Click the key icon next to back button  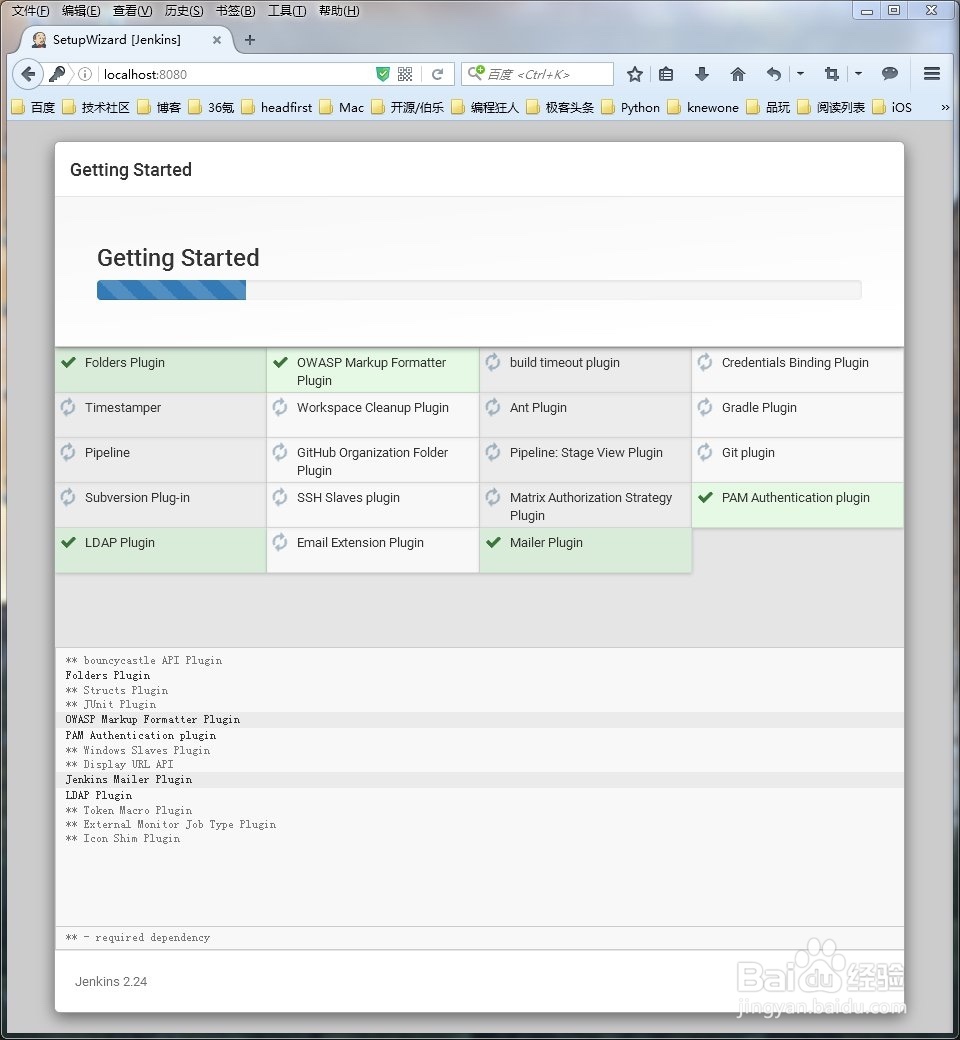click(x=57, y=74)
